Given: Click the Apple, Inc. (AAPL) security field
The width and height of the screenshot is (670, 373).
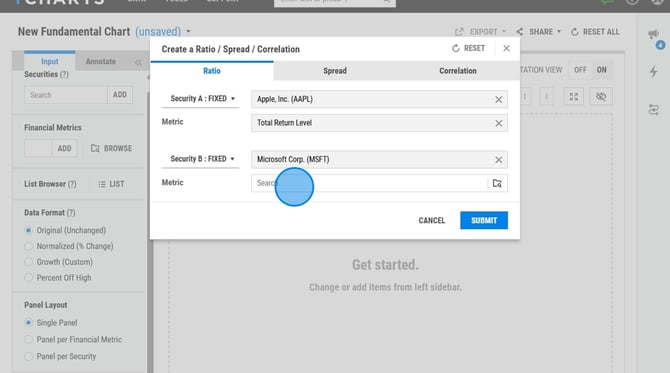Looking at the screenshot, I should (x=379, y=99).
